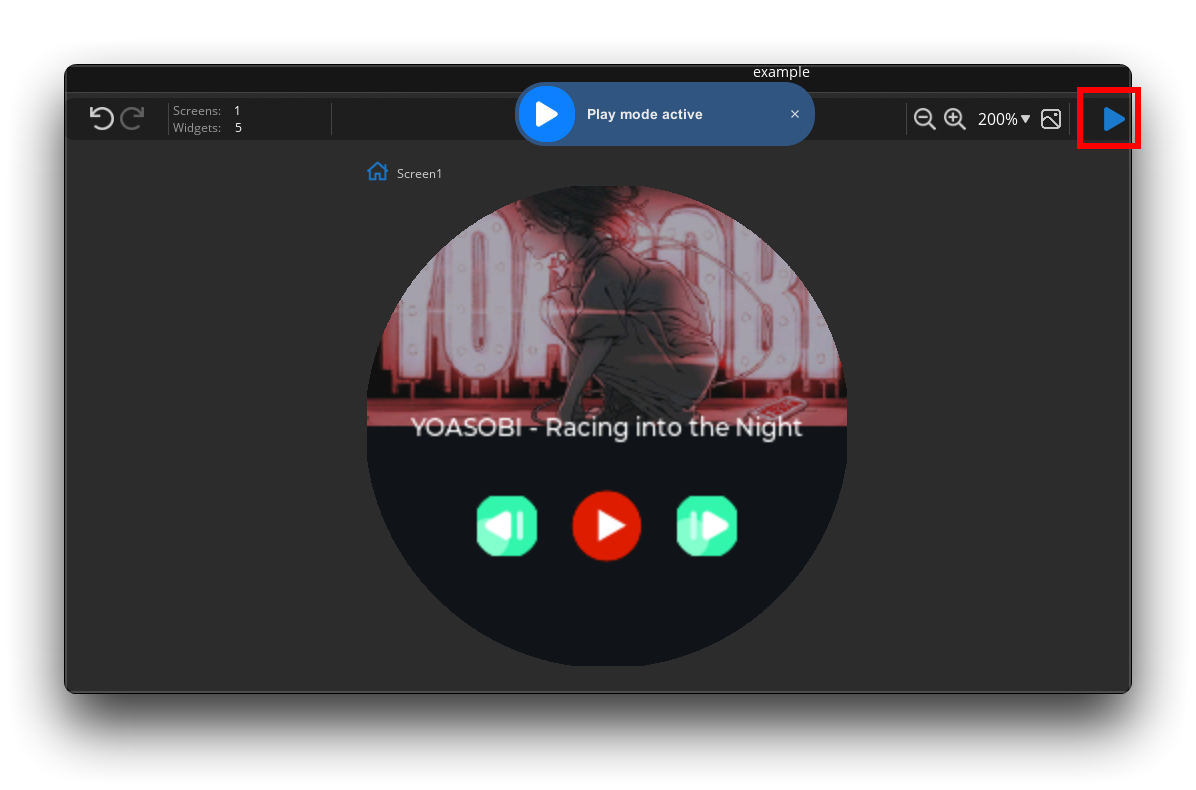Viewport: 1196px width, 790px height.
Task: Click the green previous track button
Action: pos(507,526)
